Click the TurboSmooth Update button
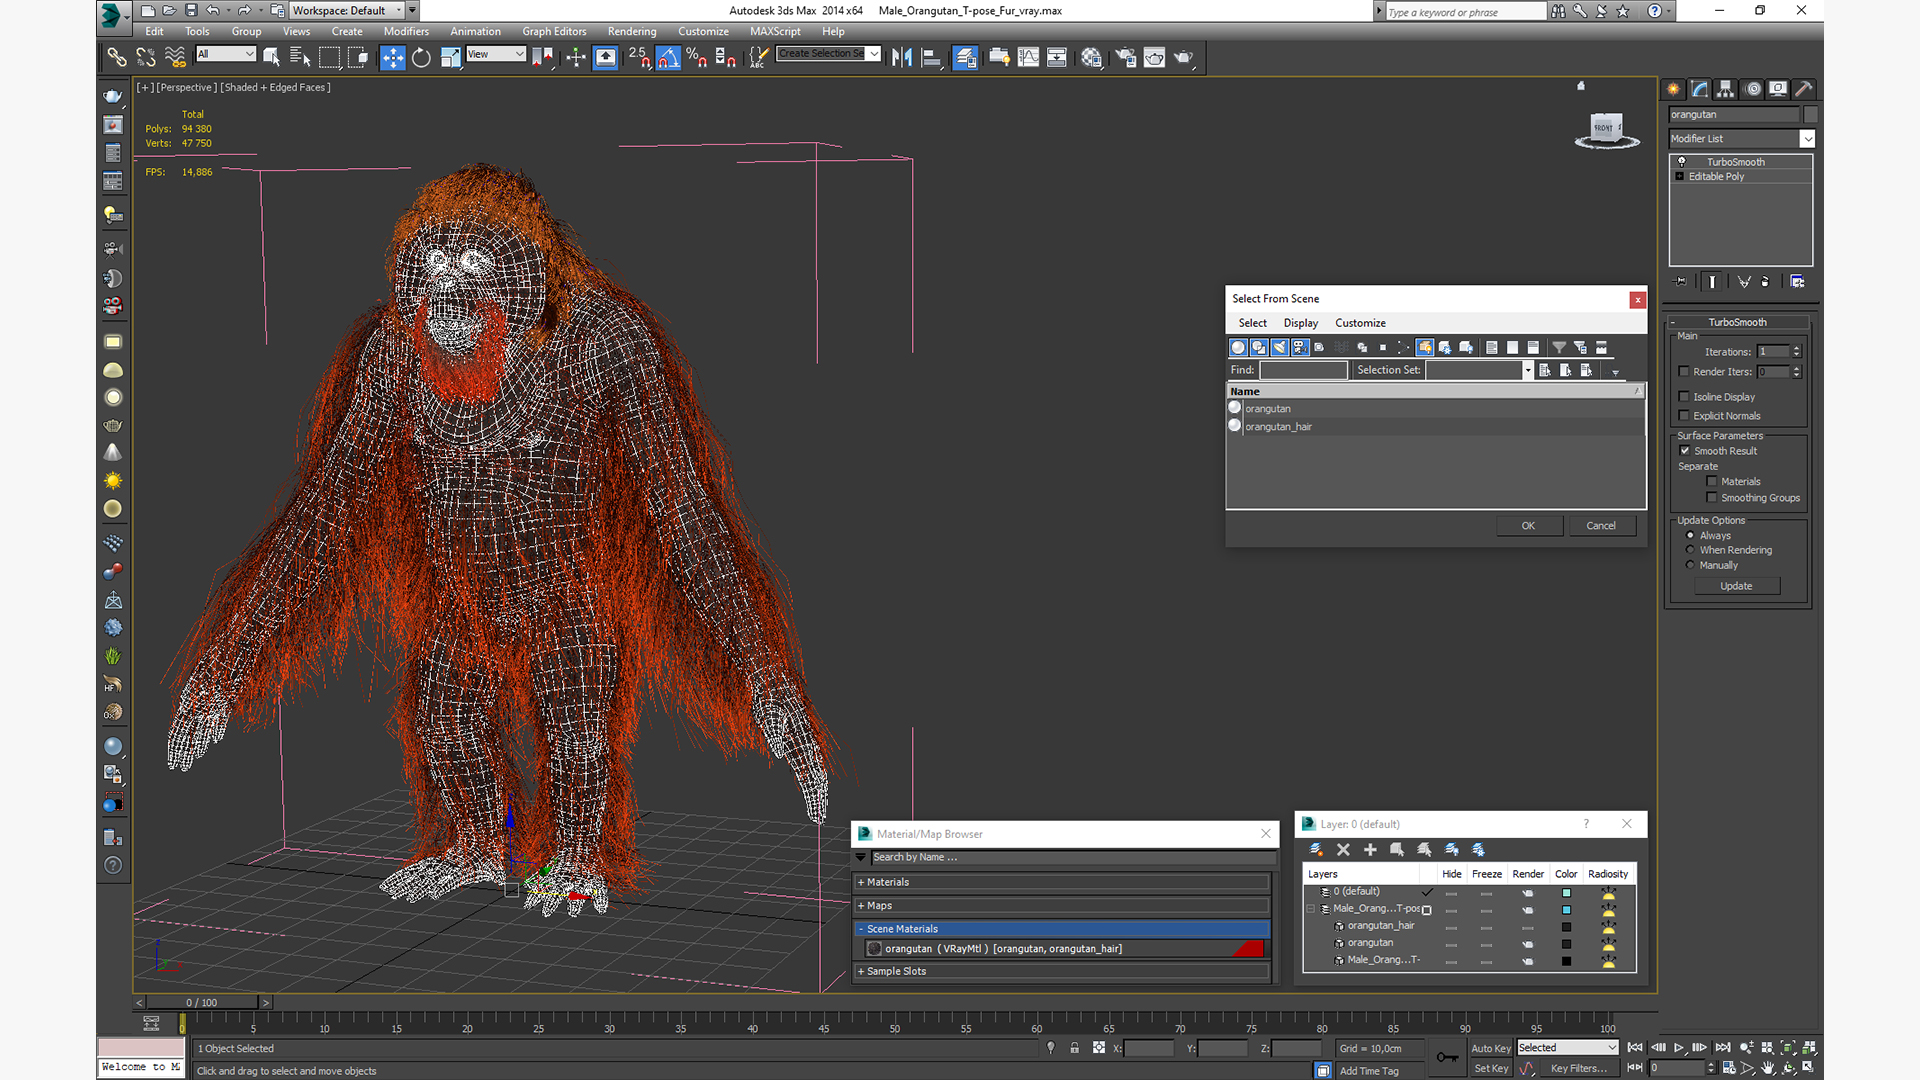 point(1736,586)
